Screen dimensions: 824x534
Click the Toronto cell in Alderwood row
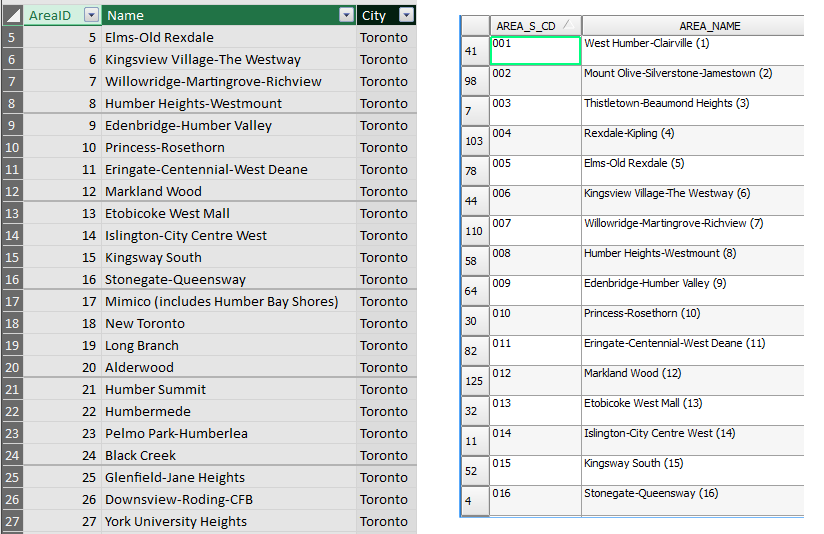386,367
